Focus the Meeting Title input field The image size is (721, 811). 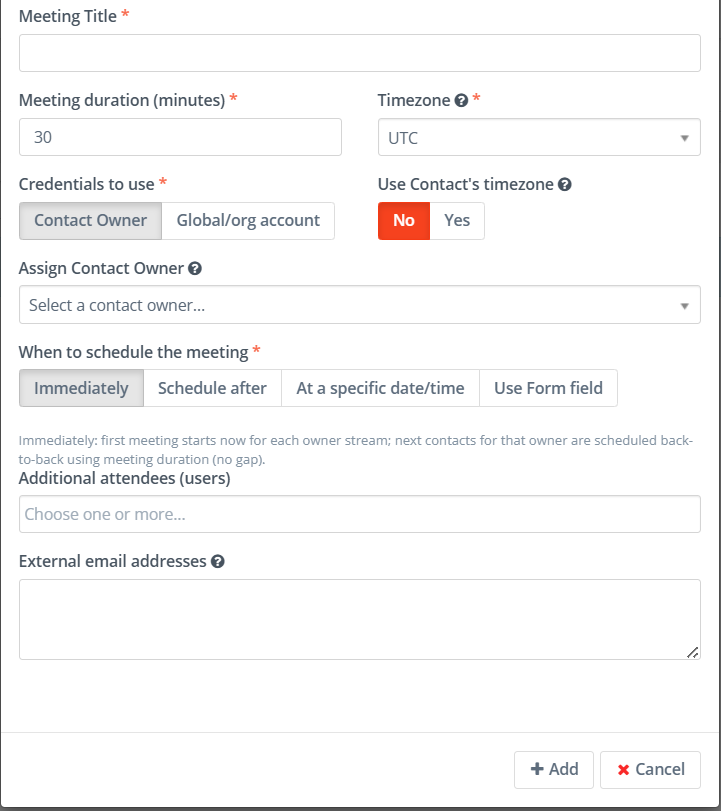pos(360,53)
